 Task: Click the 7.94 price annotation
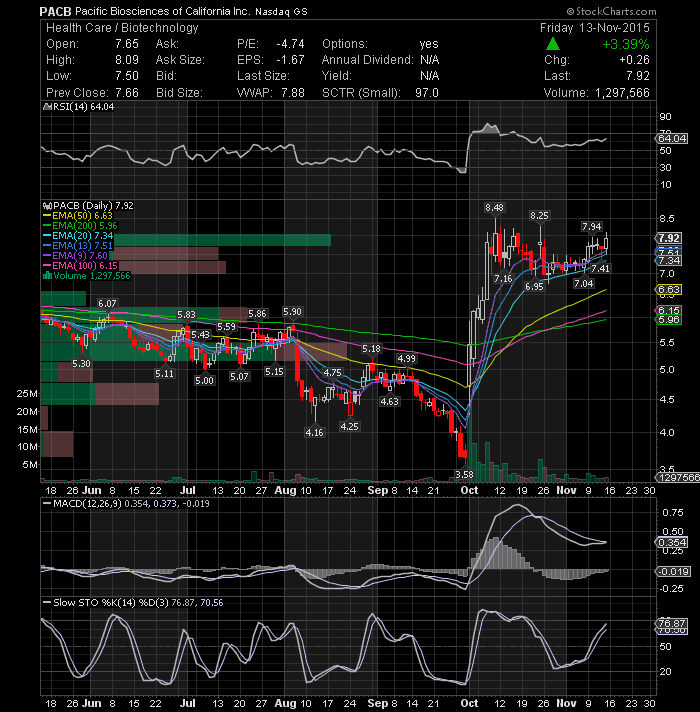[x=592, y=226]
